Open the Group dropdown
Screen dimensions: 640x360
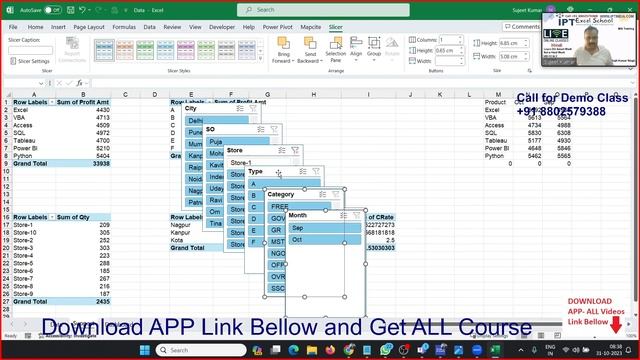(x=374, y=49)
